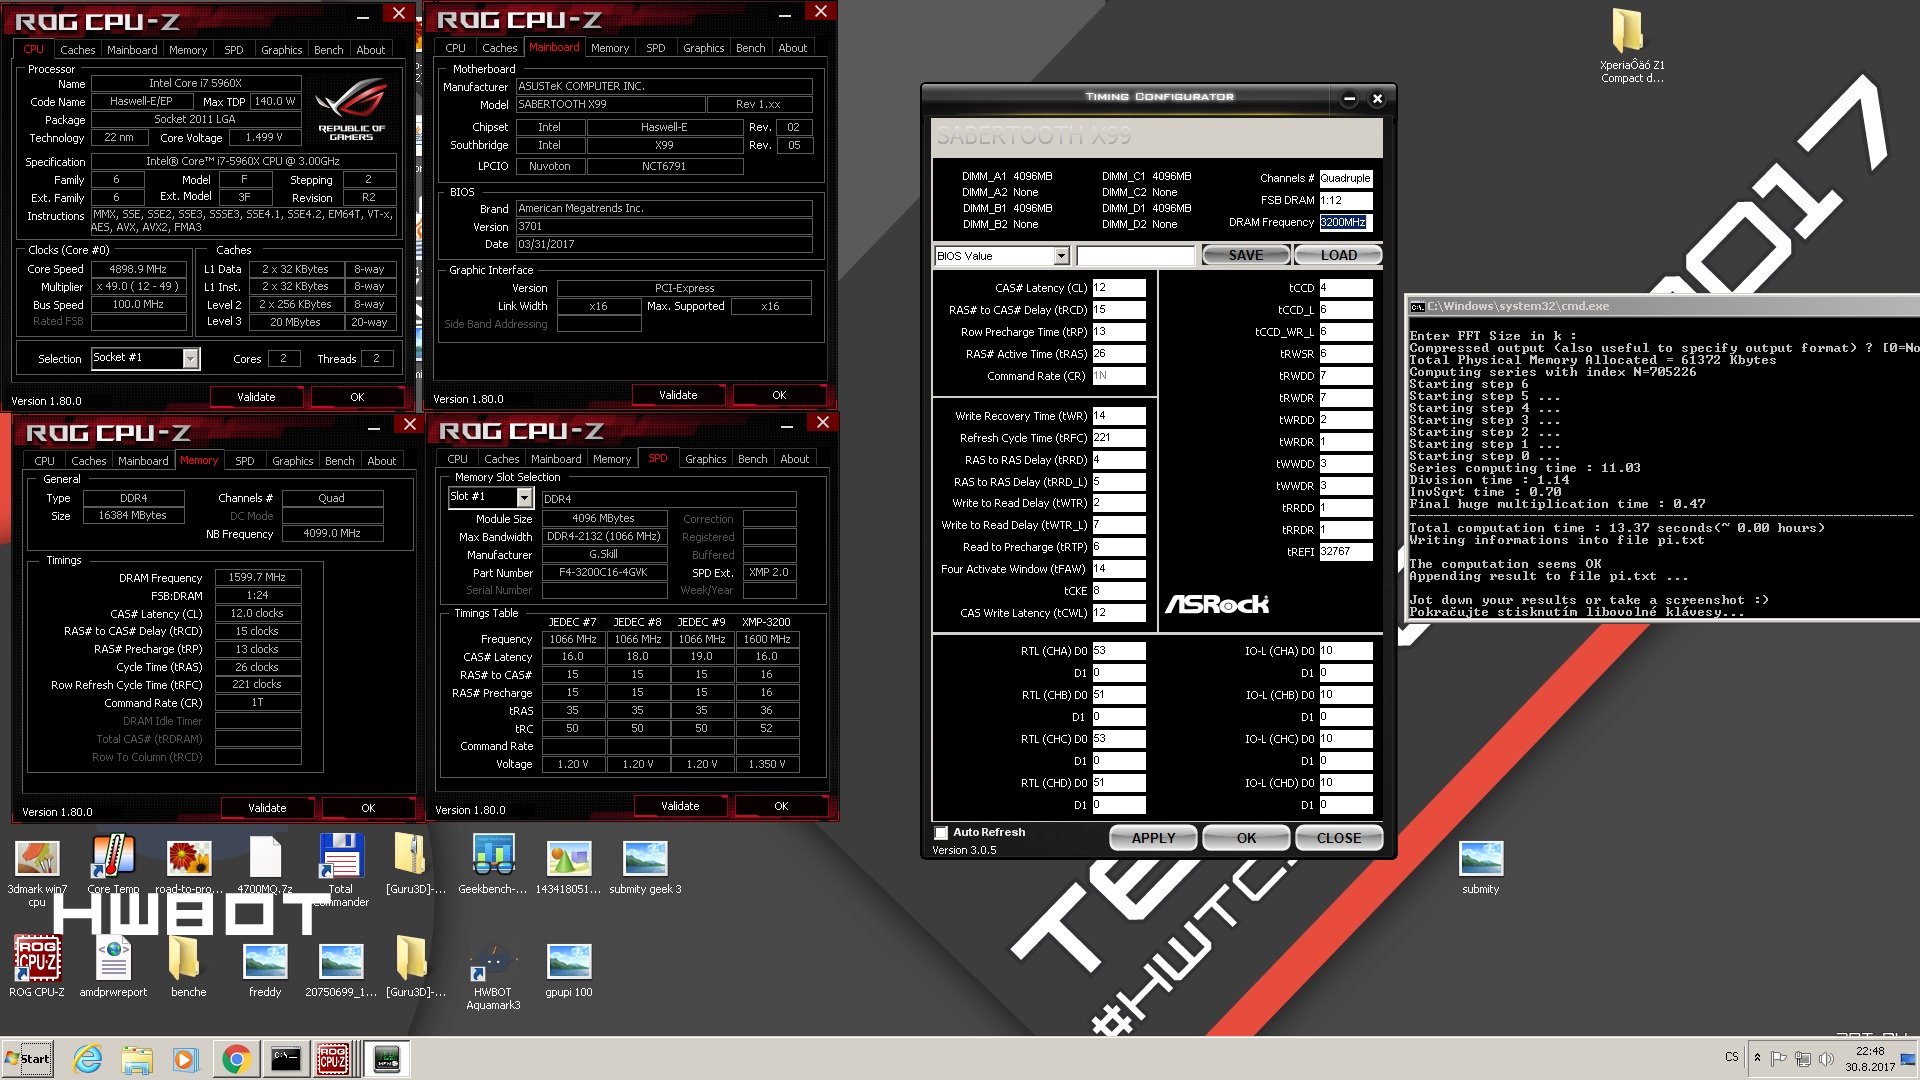Open the Xperia Z1 Compact folder
1920x1080 pixels.
pos(1631,46)
